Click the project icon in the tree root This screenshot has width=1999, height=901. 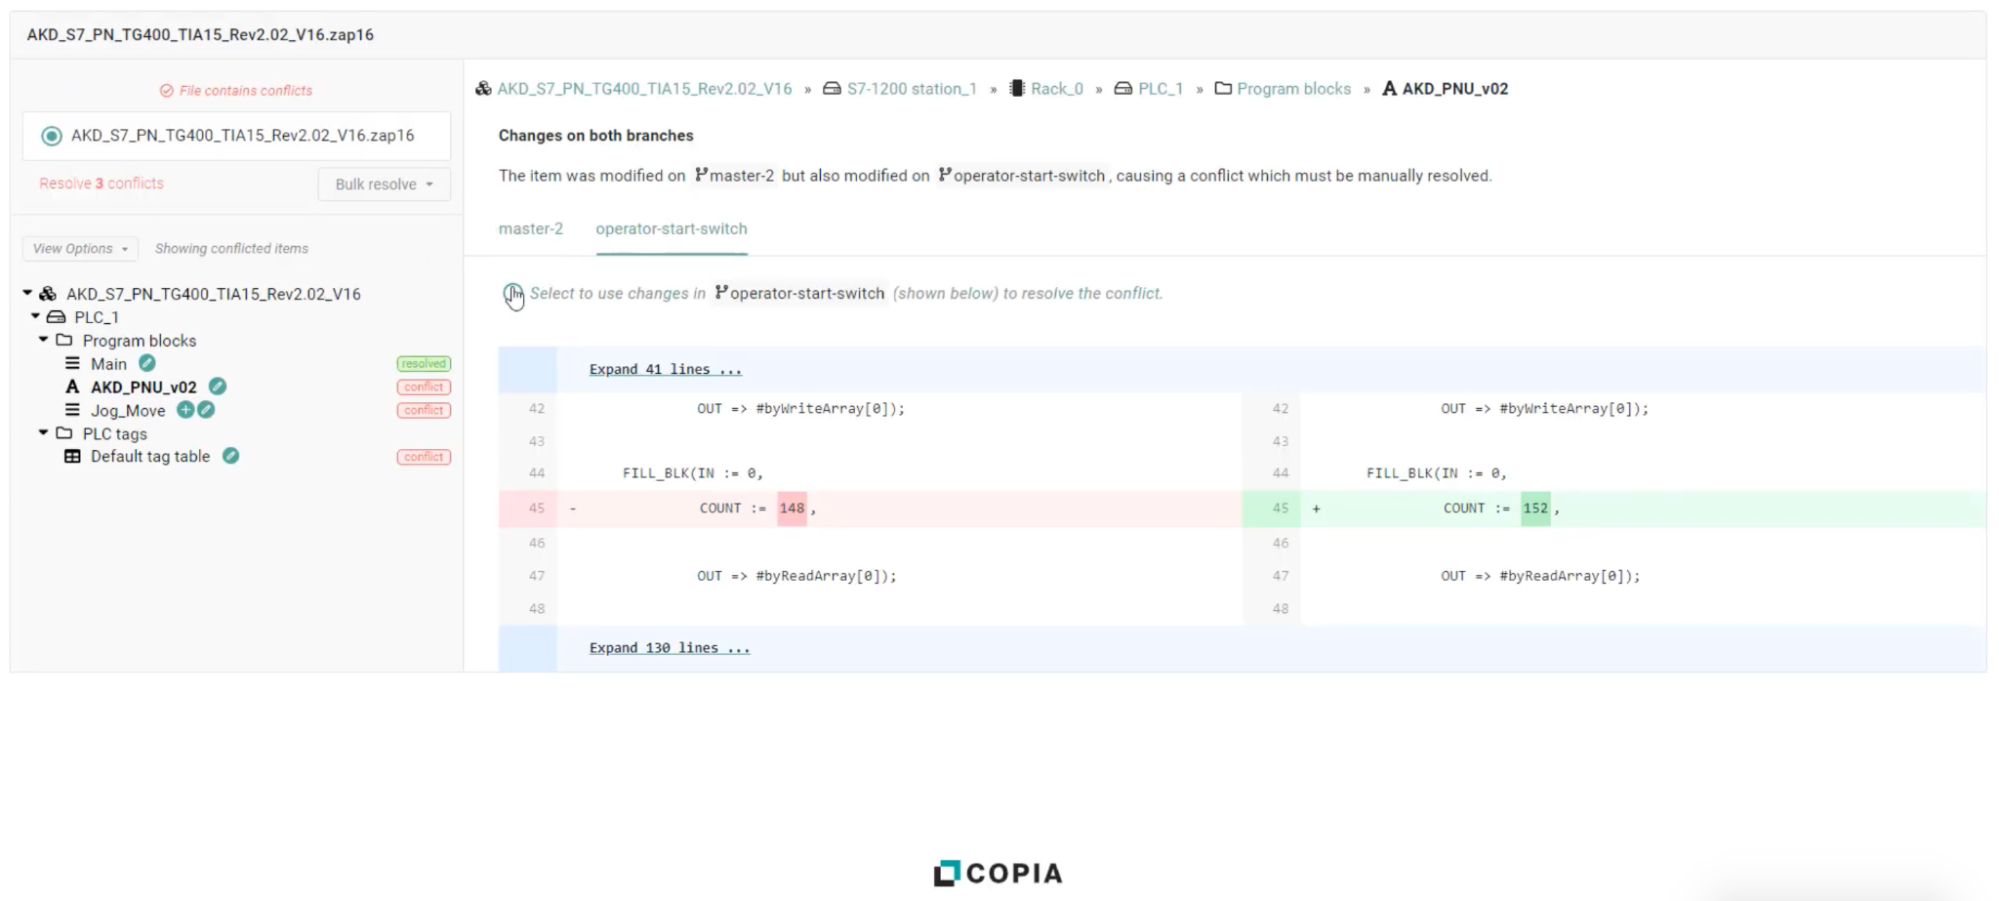pyautogui.click(x=47, y=293)
